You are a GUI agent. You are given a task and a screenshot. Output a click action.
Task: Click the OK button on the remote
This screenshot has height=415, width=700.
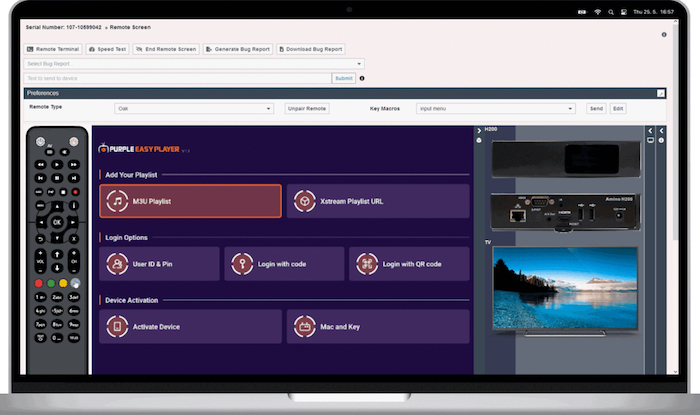pos(57,222)
